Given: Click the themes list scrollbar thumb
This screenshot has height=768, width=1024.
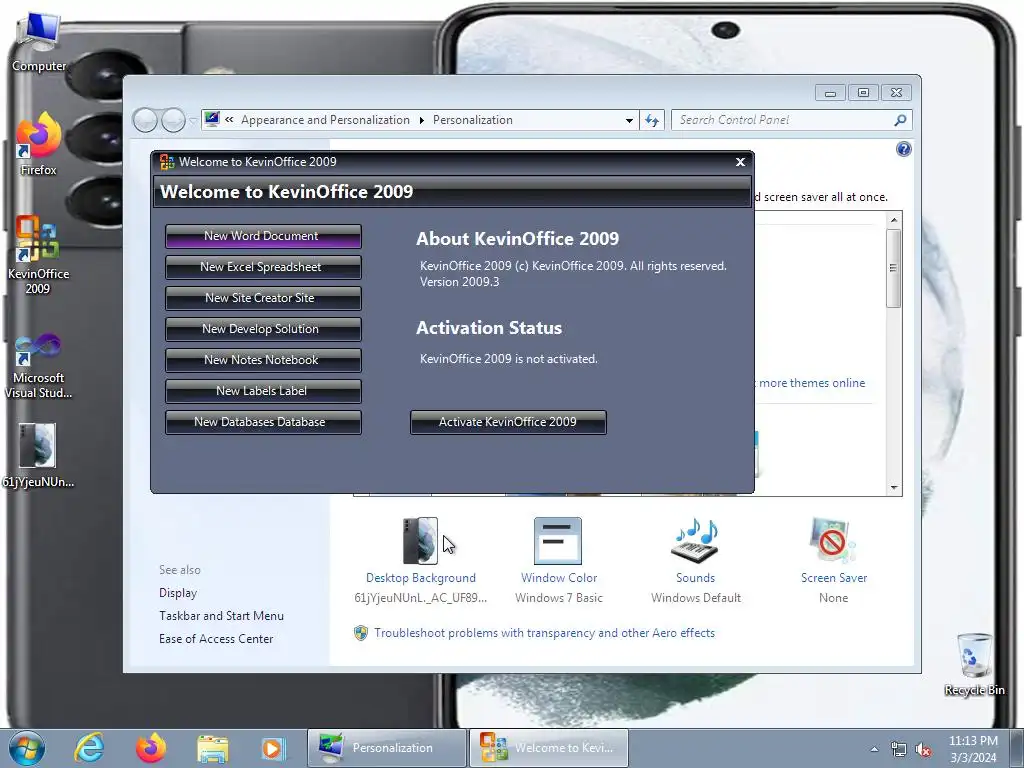Looking at the screenshot, I should tap(894, 268).
